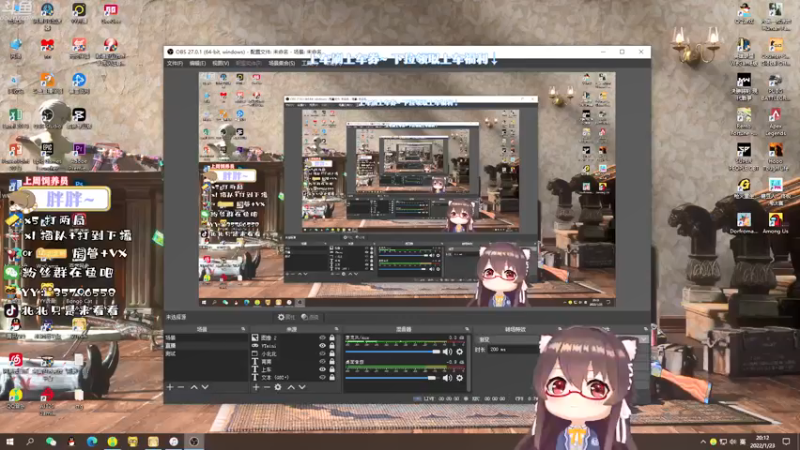Adjust desktop audio volume slider
This screenshot has width=800, height=450.
pyautogui.click(x=393, y=378)
